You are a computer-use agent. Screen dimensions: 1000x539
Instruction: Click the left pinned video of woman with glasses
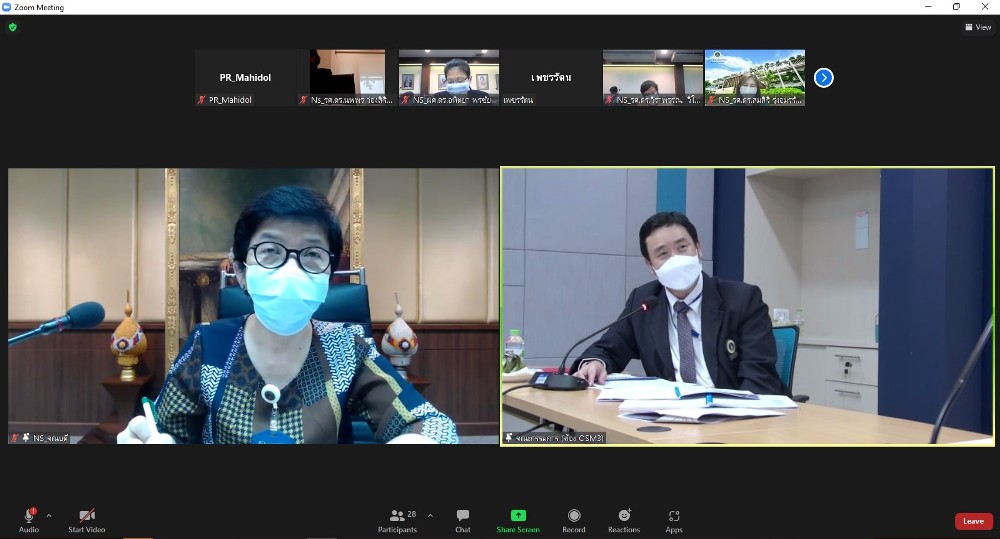click(253, 305)
